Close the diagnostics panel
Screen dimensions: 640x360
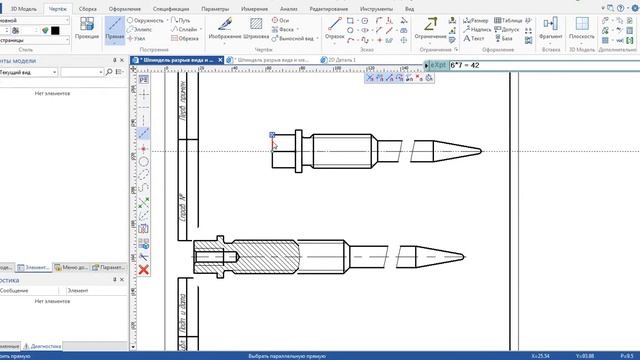coord(122,280)
